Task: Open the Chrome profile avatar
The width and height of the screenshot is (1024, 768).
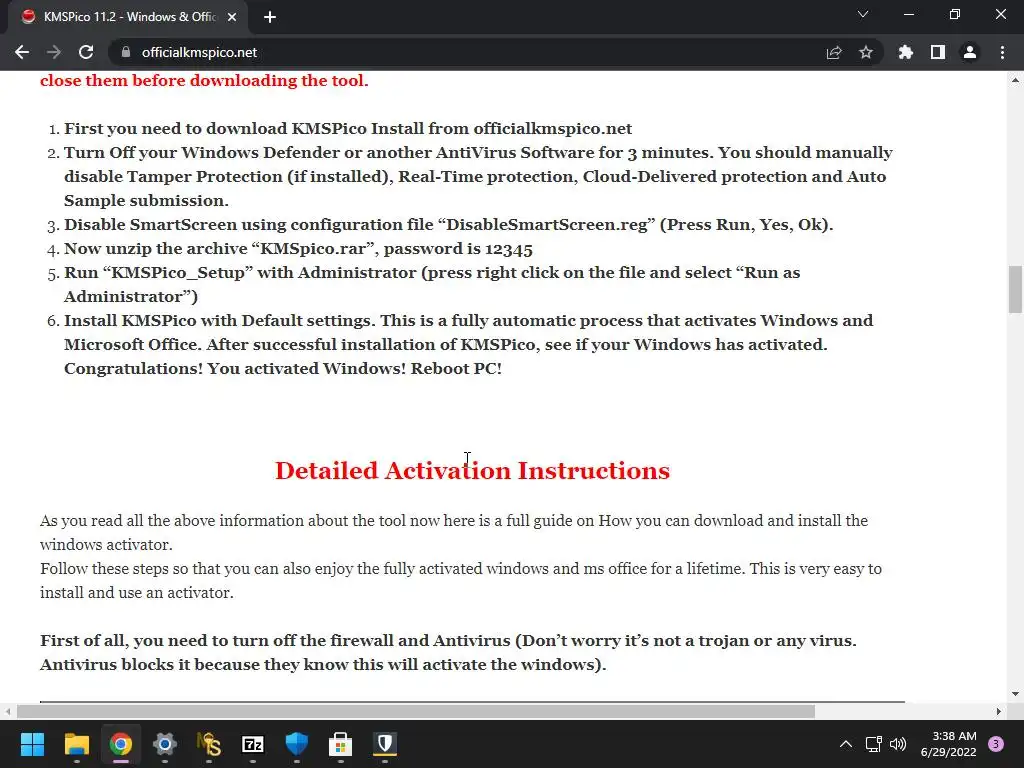Action: click(x=970, y=52)
